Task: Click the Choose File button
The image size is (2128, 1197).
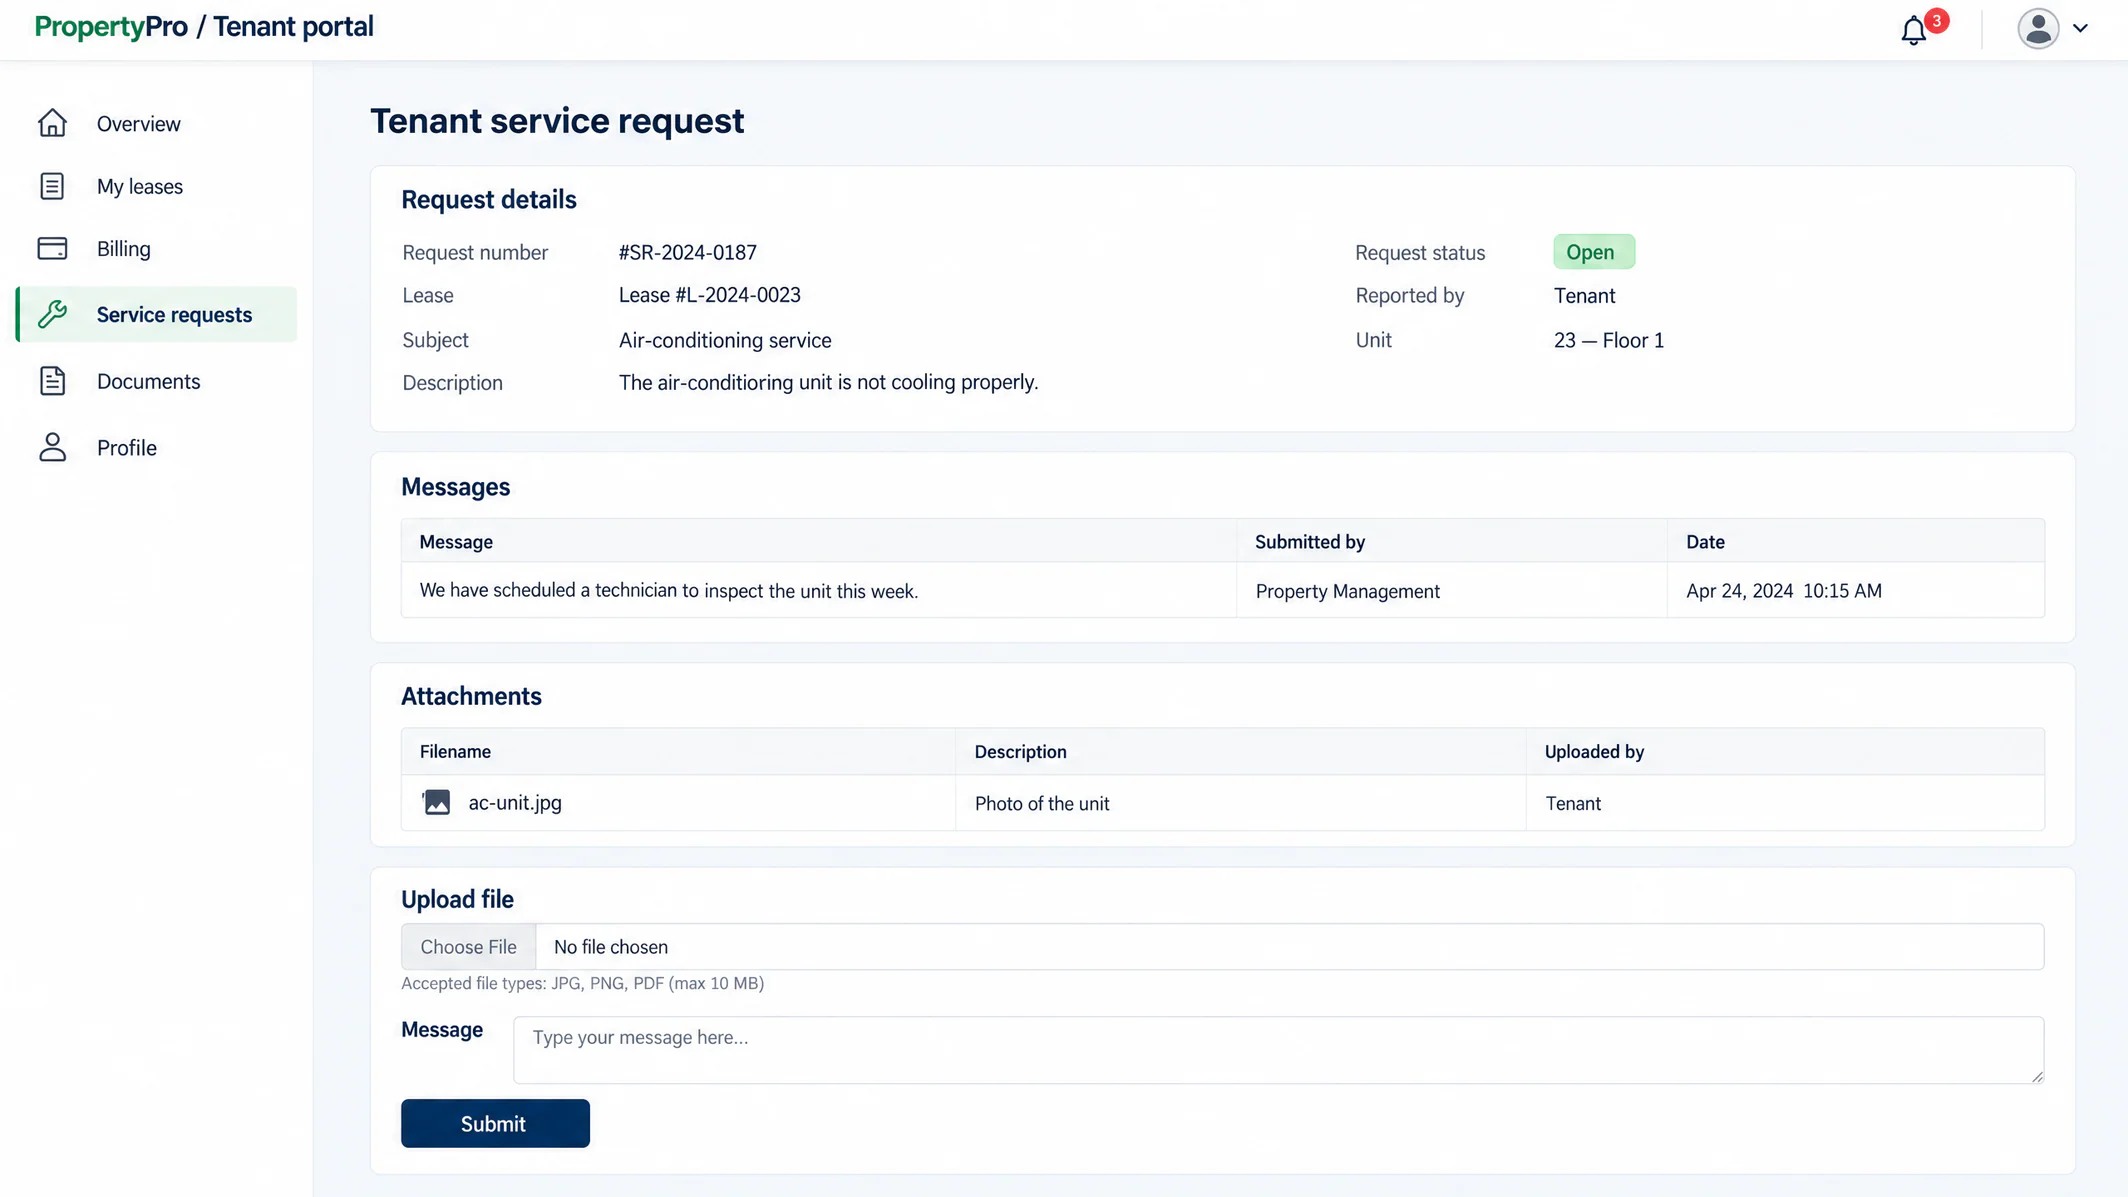Action: pyautogui.click(x=468, y=946)
